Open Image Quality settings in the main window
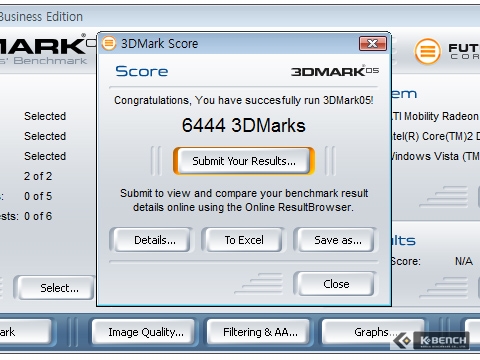480x360 pixels. coord(144,332)
